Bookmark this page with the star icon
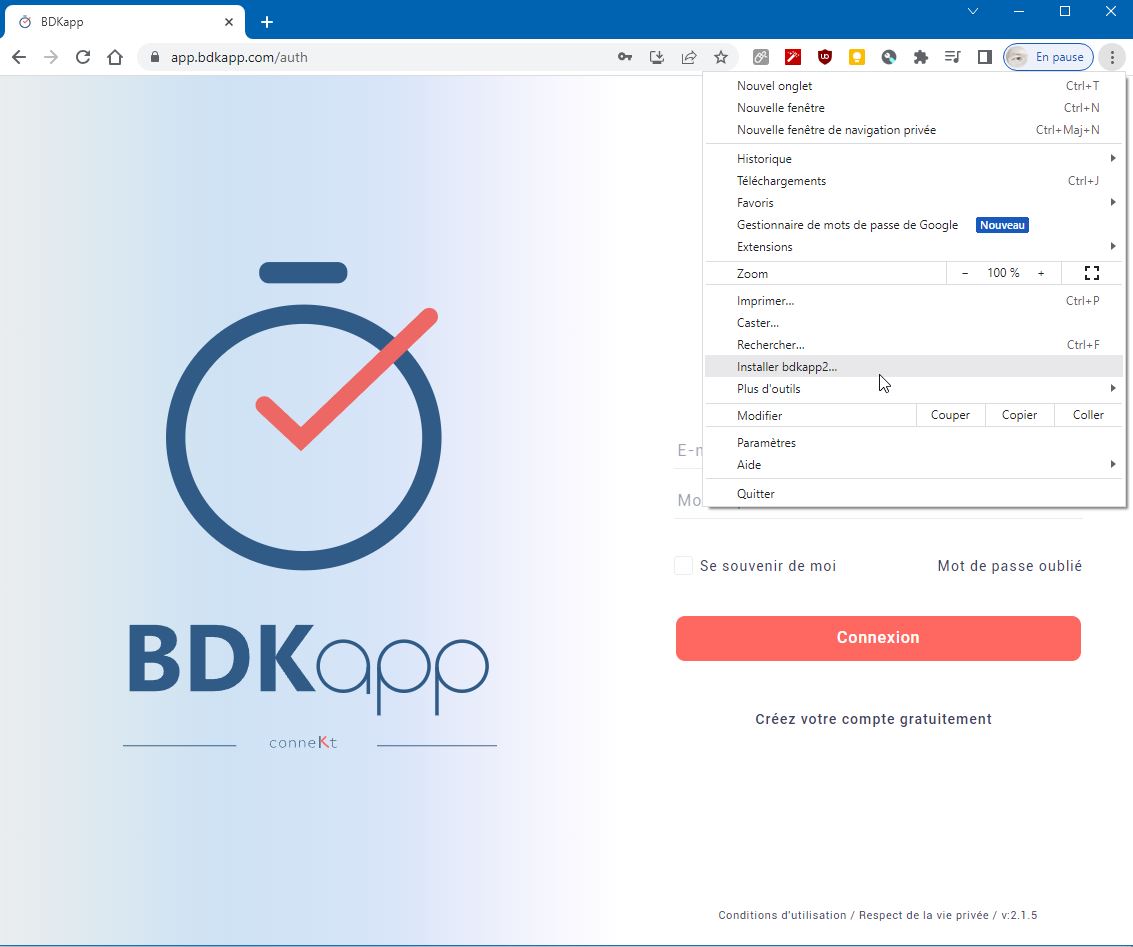The image size is (1133, 947). [x=720, y=57]
